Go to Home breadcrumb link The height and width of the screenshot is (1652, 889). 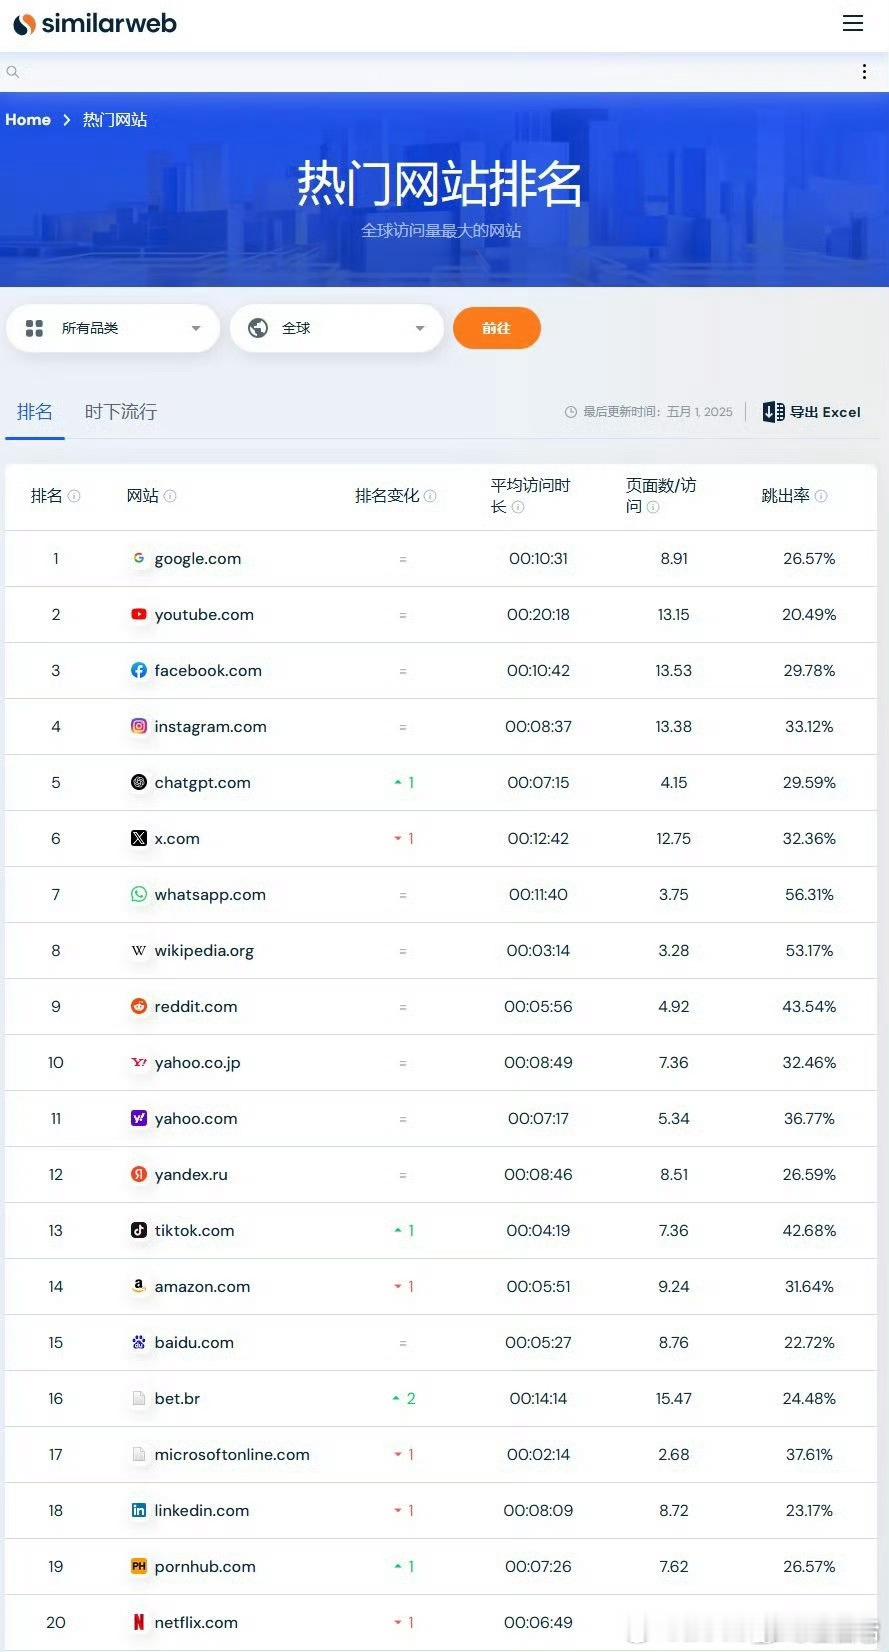[x=28, y=120]
